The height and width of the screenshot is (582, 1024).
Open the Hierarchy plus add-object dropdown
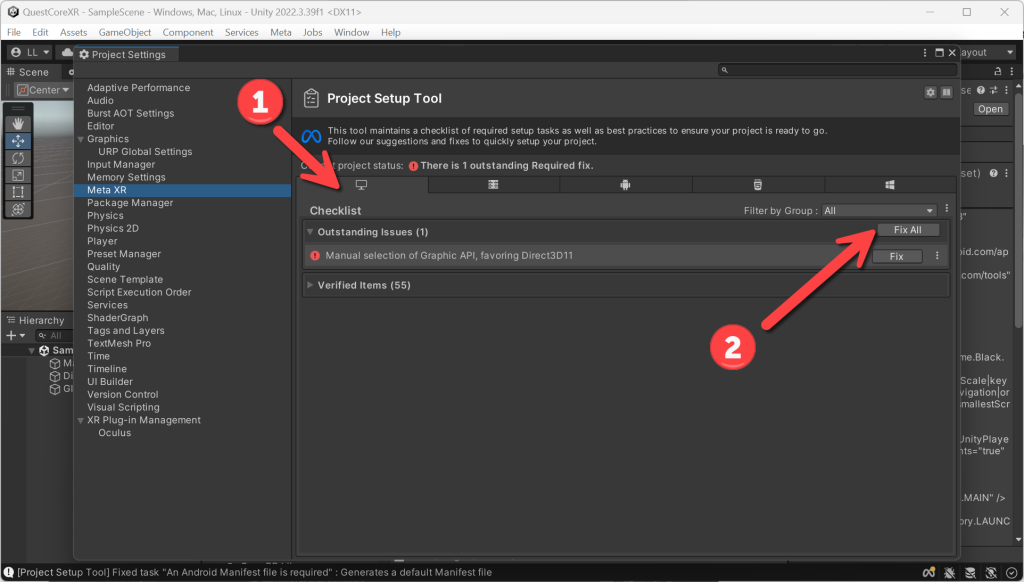pos(15,335)
